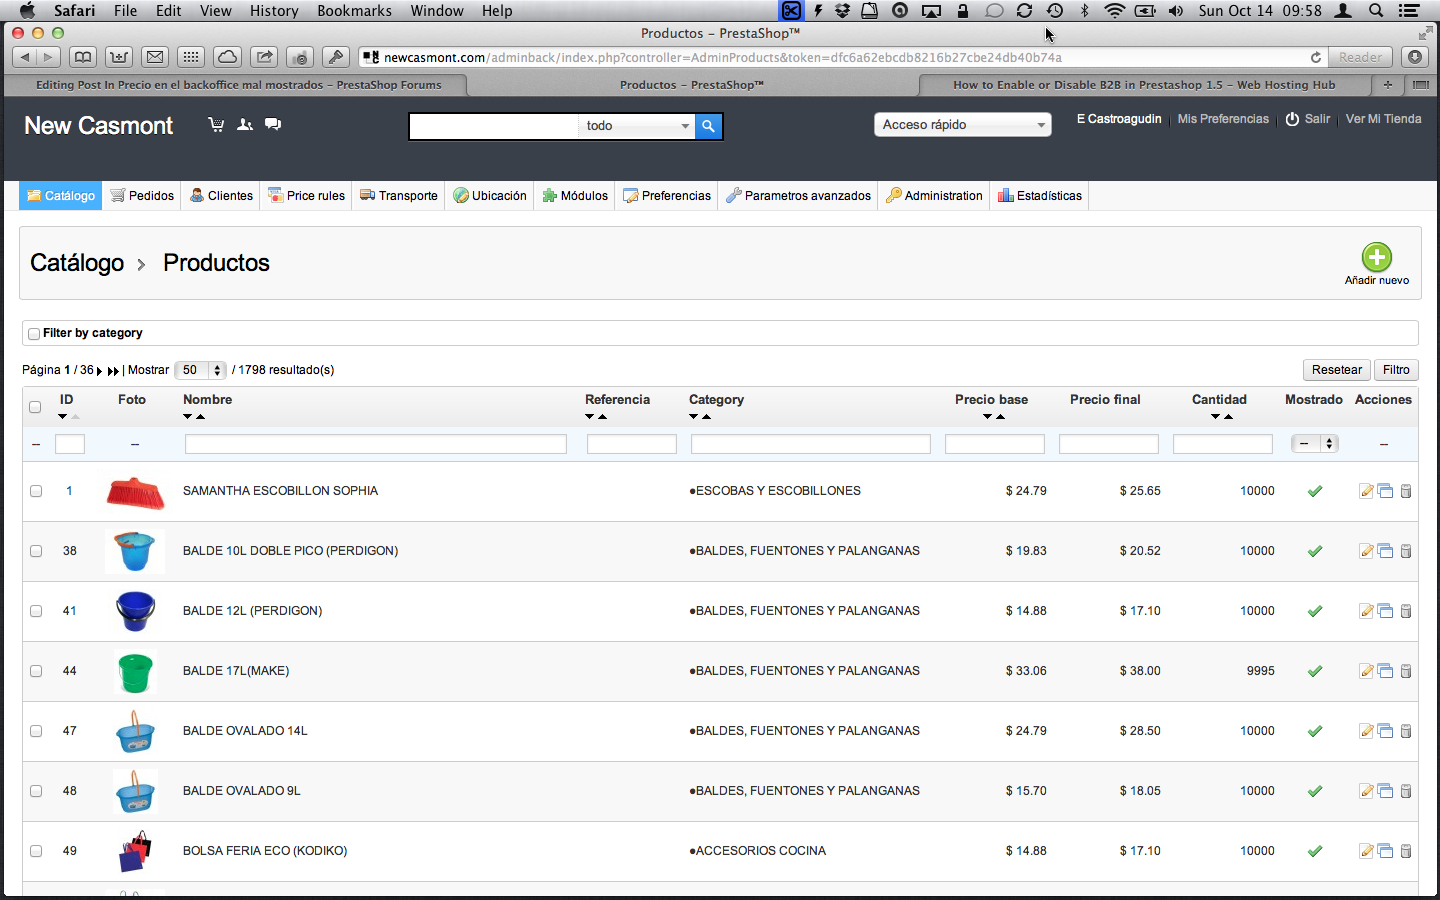Click the edit pencil for BALDE 17L(MAKE)
Viewport: 1440px width, 900px height.
[x=1366, y=671]
